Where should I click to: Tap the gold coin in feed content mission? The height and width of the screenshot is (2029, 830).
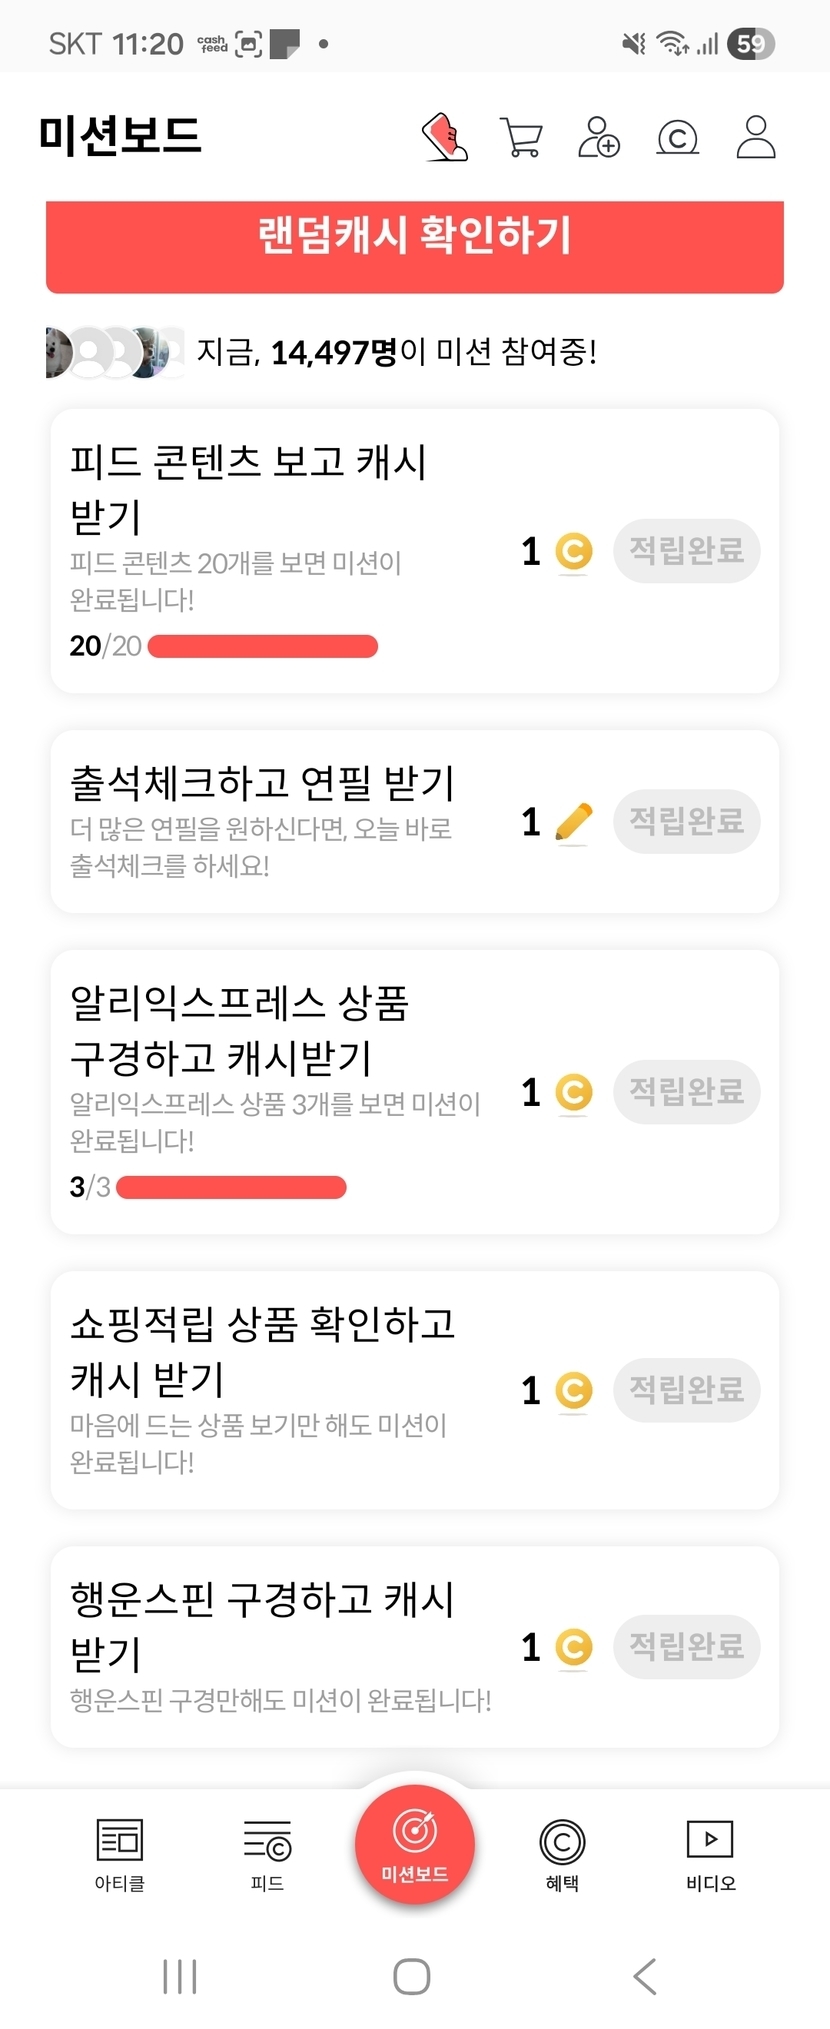[x=574, y=551]
